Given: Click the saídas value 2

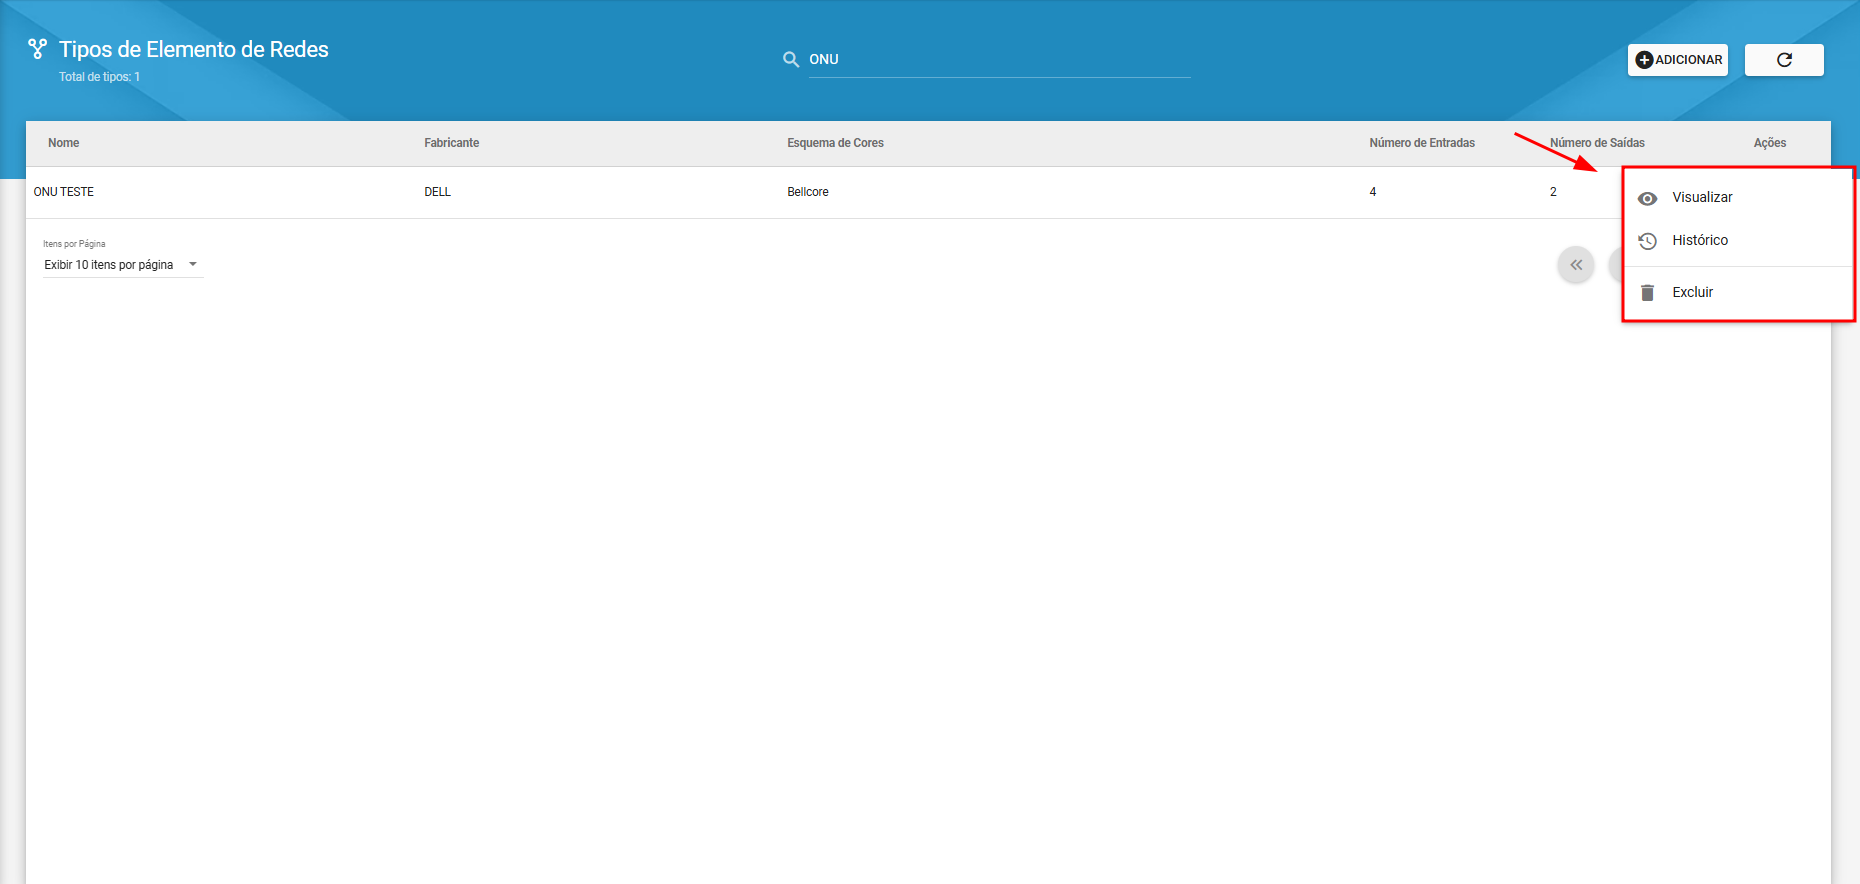Looking at the screenshot, I should tap(1553, 192).
